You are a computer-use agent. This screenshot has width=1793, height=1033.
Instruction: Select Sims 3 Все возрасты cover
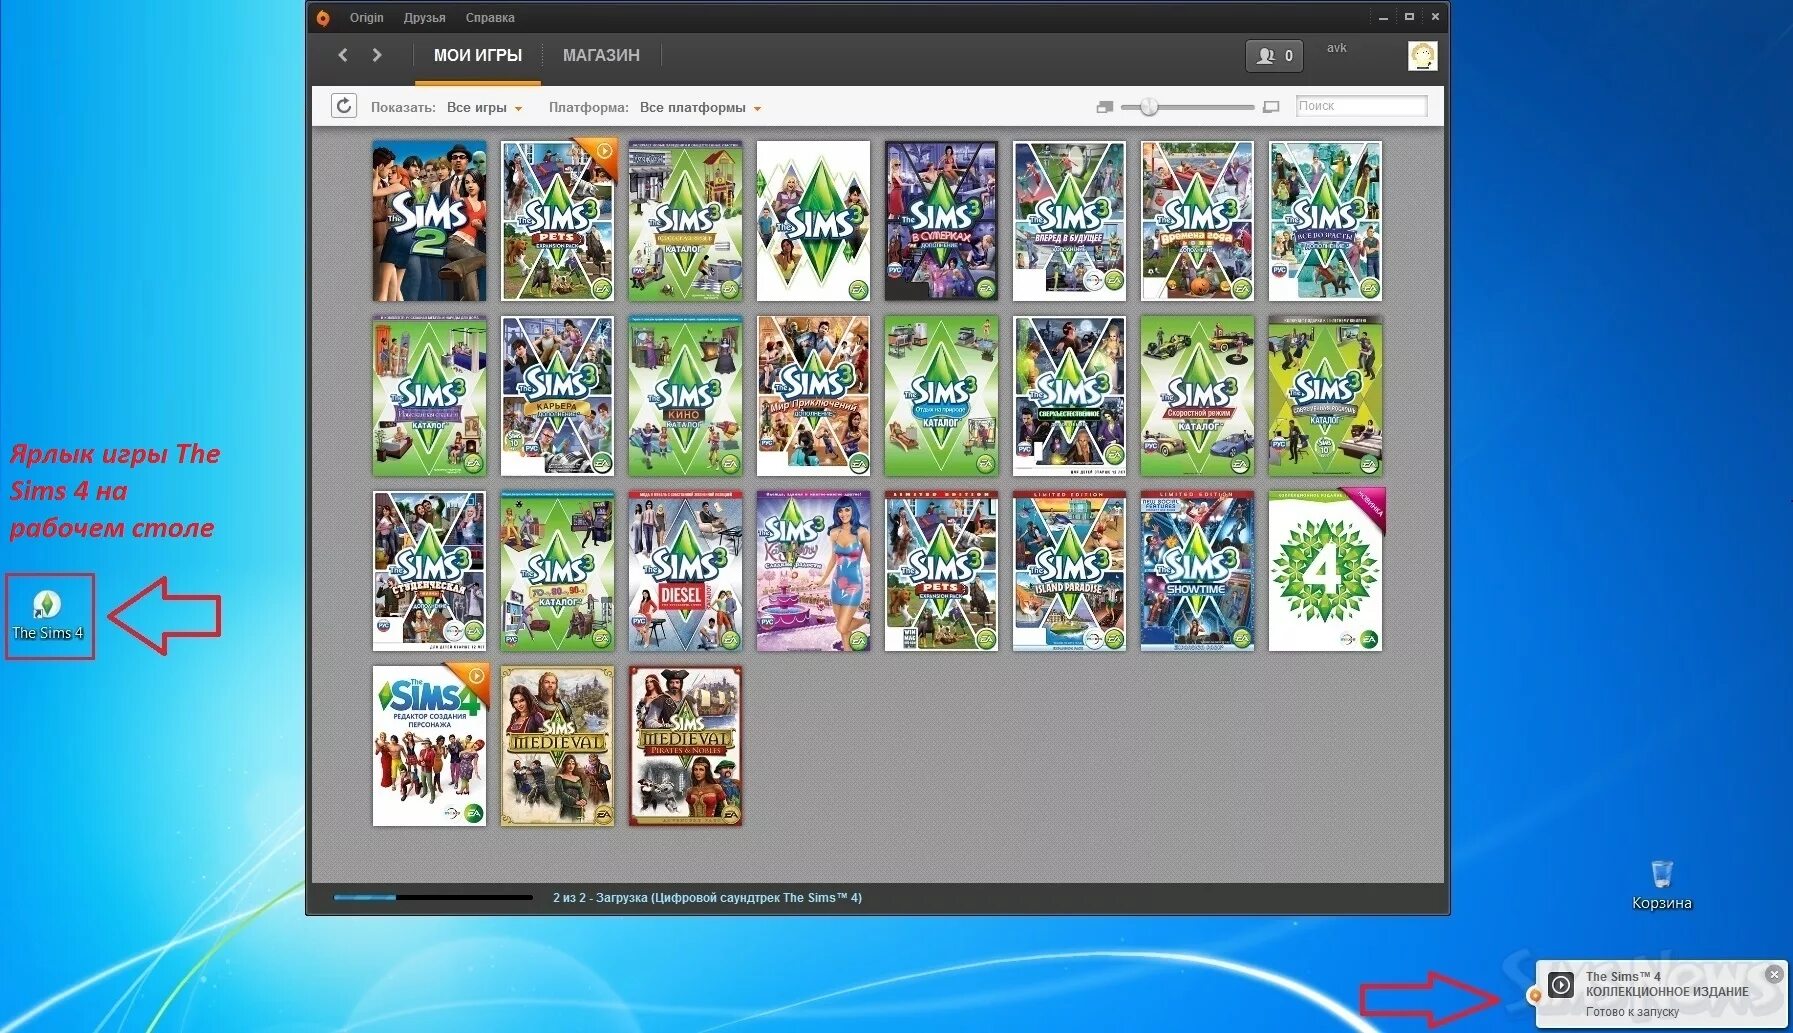point(1325,221)
